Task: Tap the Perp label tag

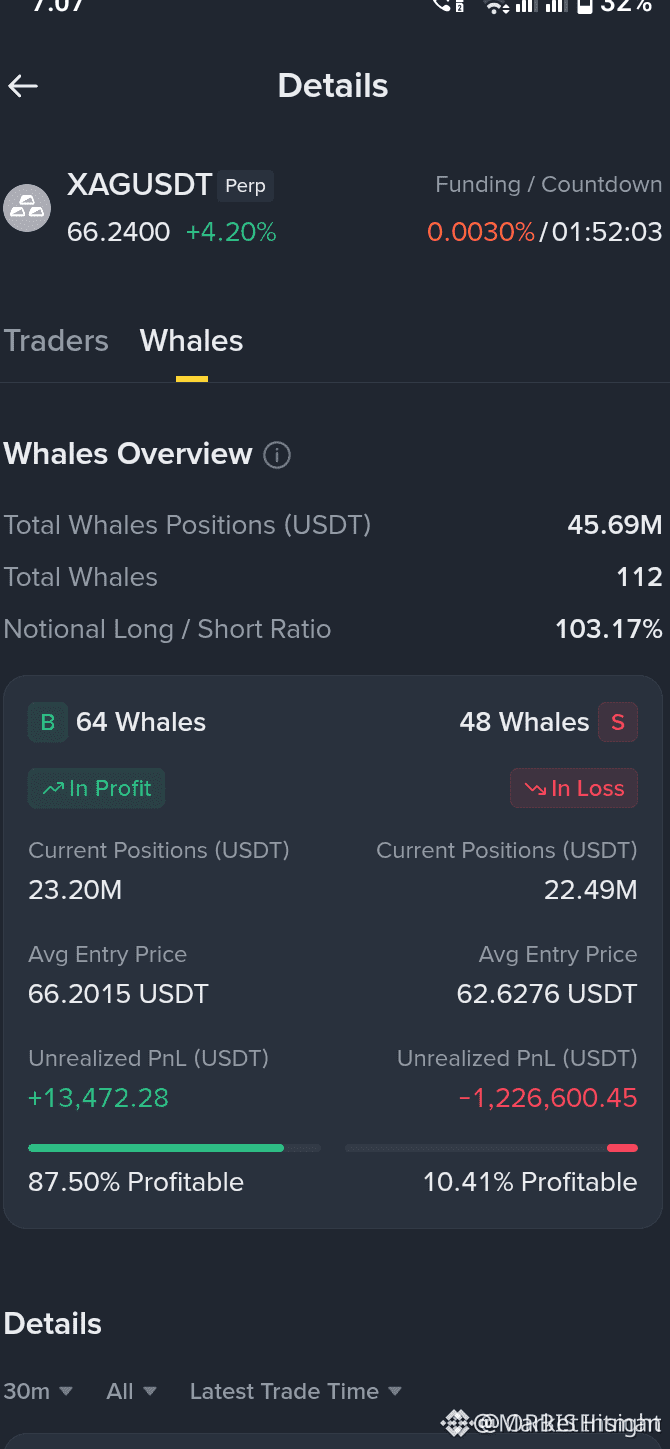Action: coord(245,186)
